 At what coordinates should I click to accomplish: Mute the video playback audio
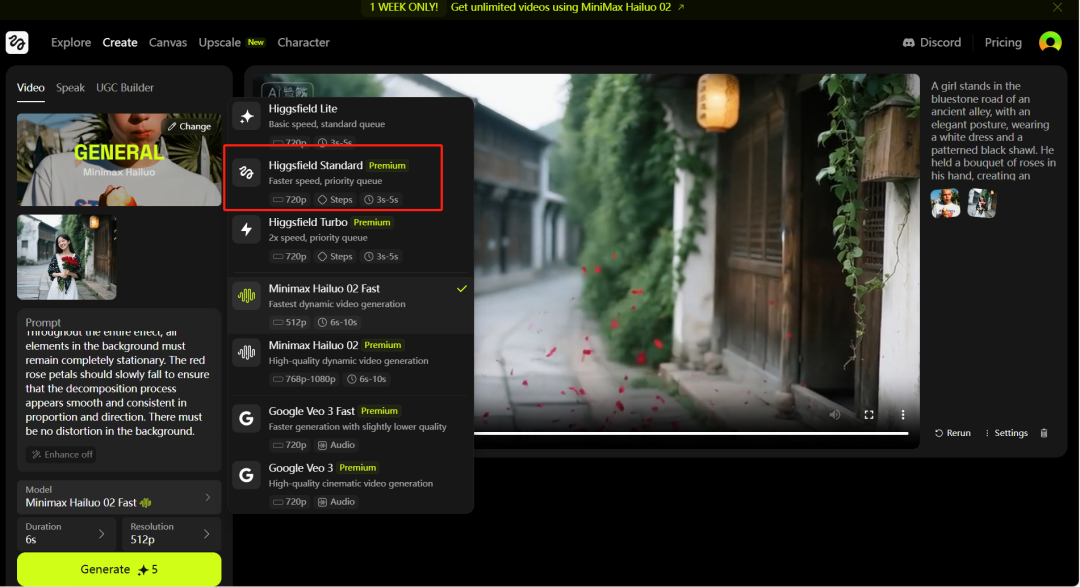coord(835,414)
